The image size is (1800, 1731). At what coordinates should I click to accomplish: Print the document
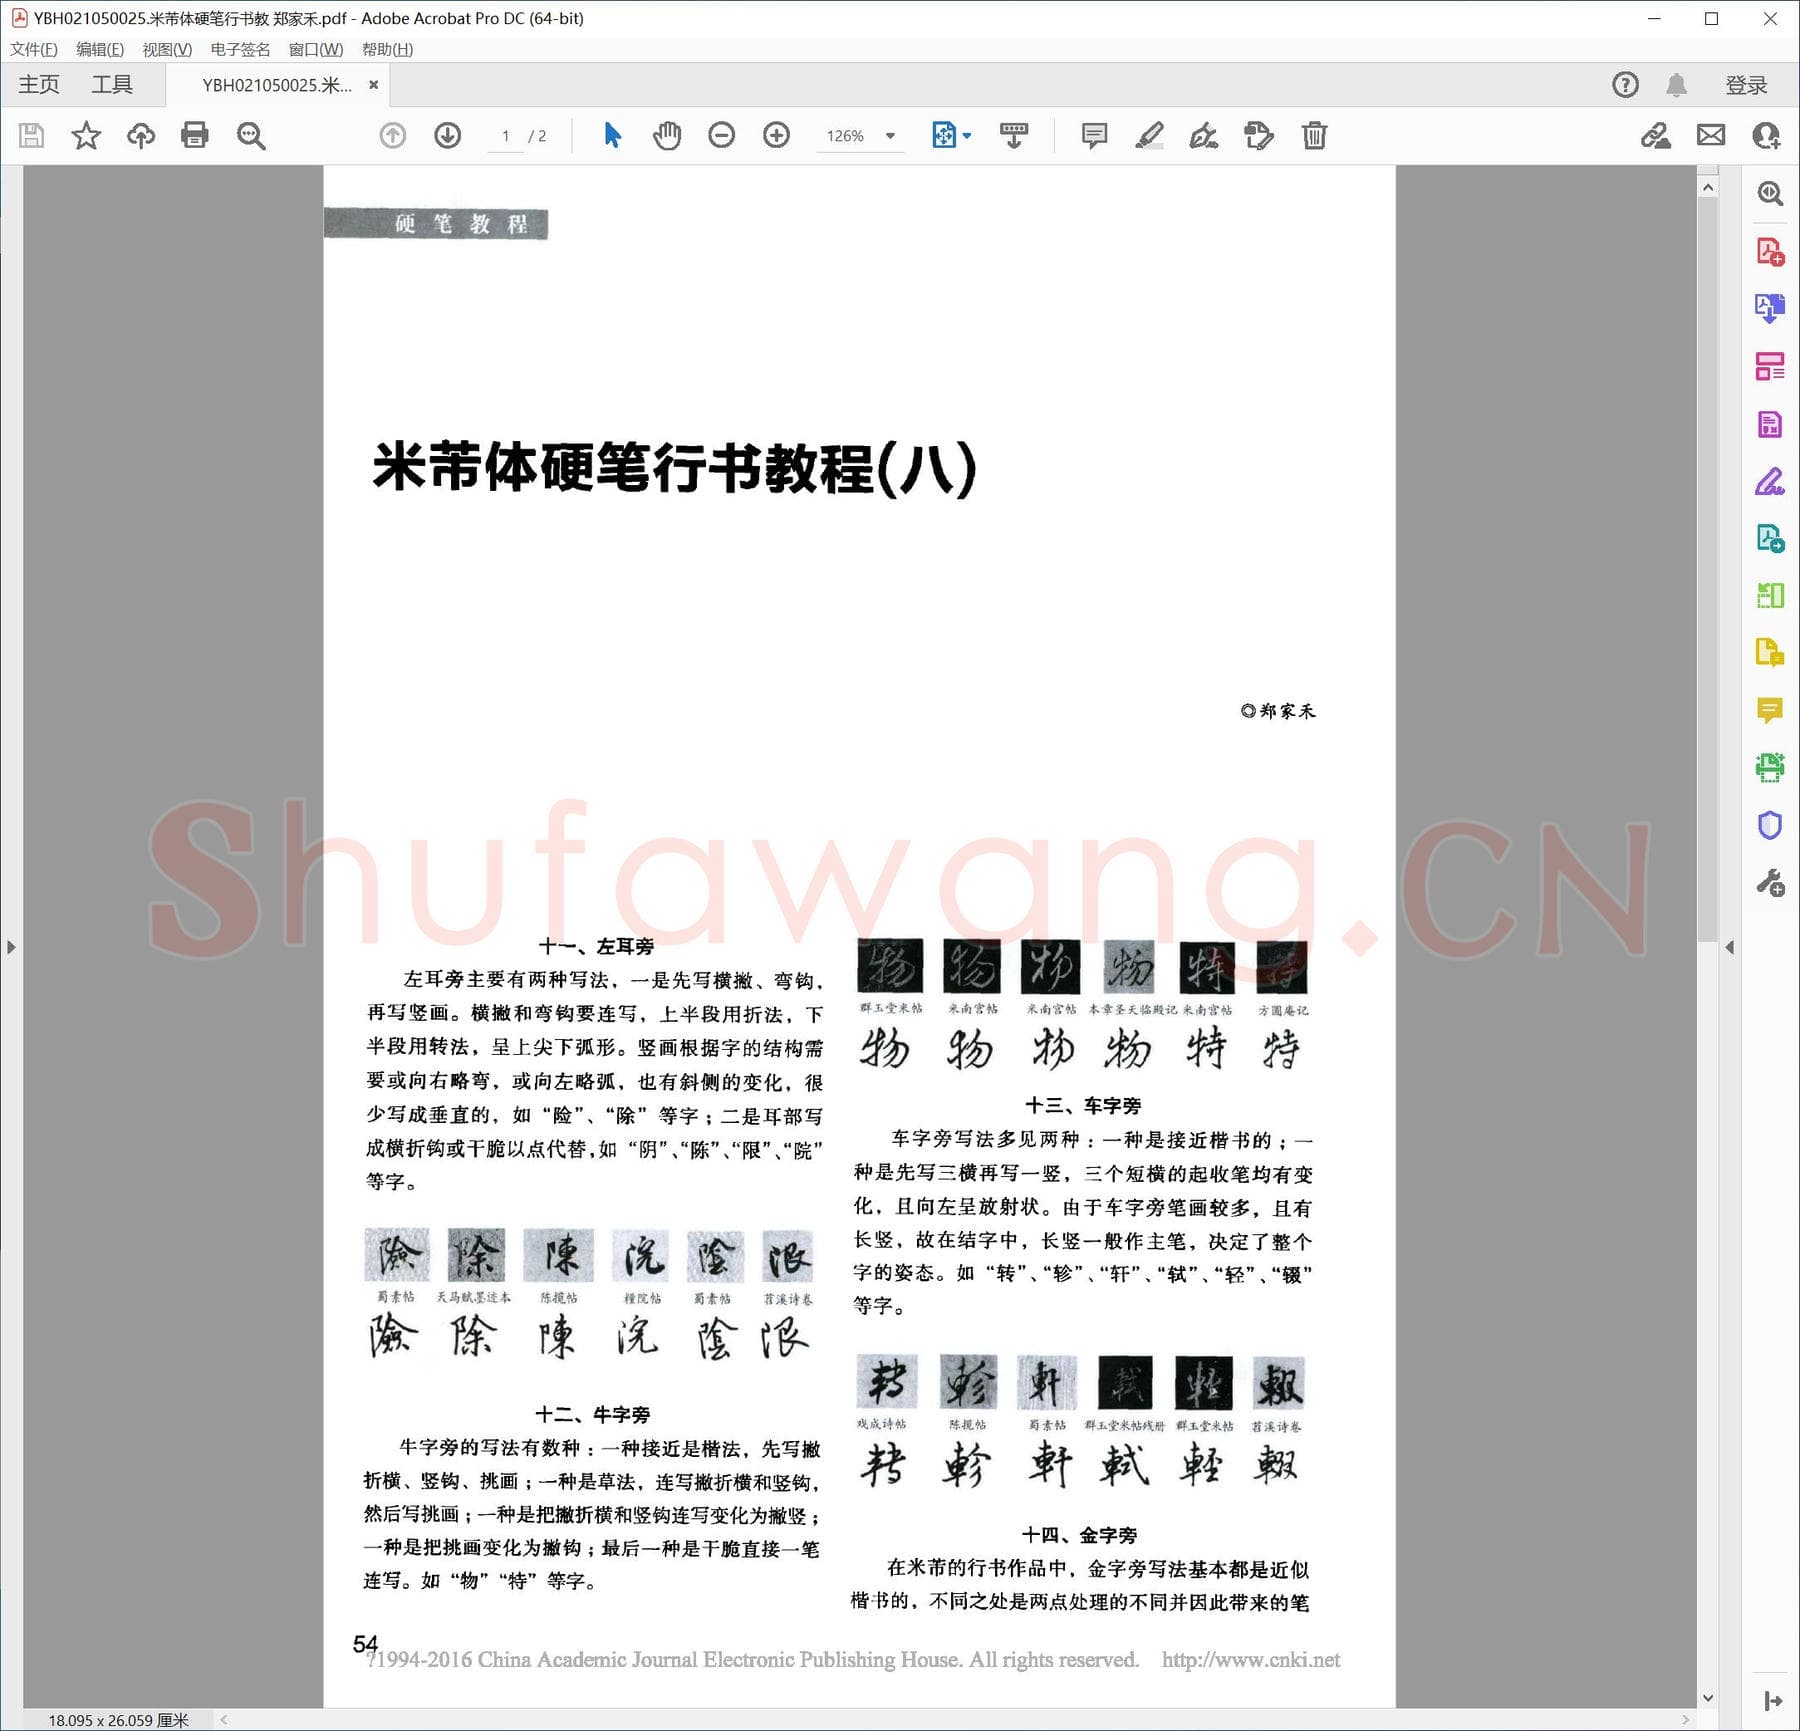(195, 135)
